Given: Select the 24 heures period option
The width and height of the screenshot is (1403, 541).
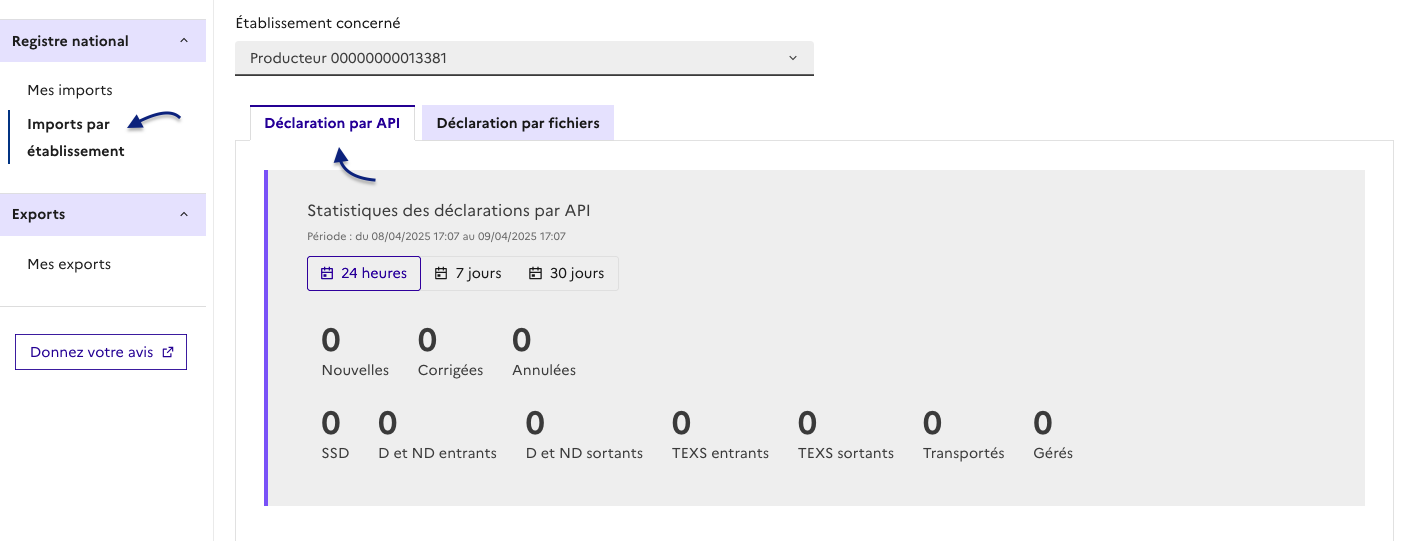Looking at the screenshot, I should (364, 274).
